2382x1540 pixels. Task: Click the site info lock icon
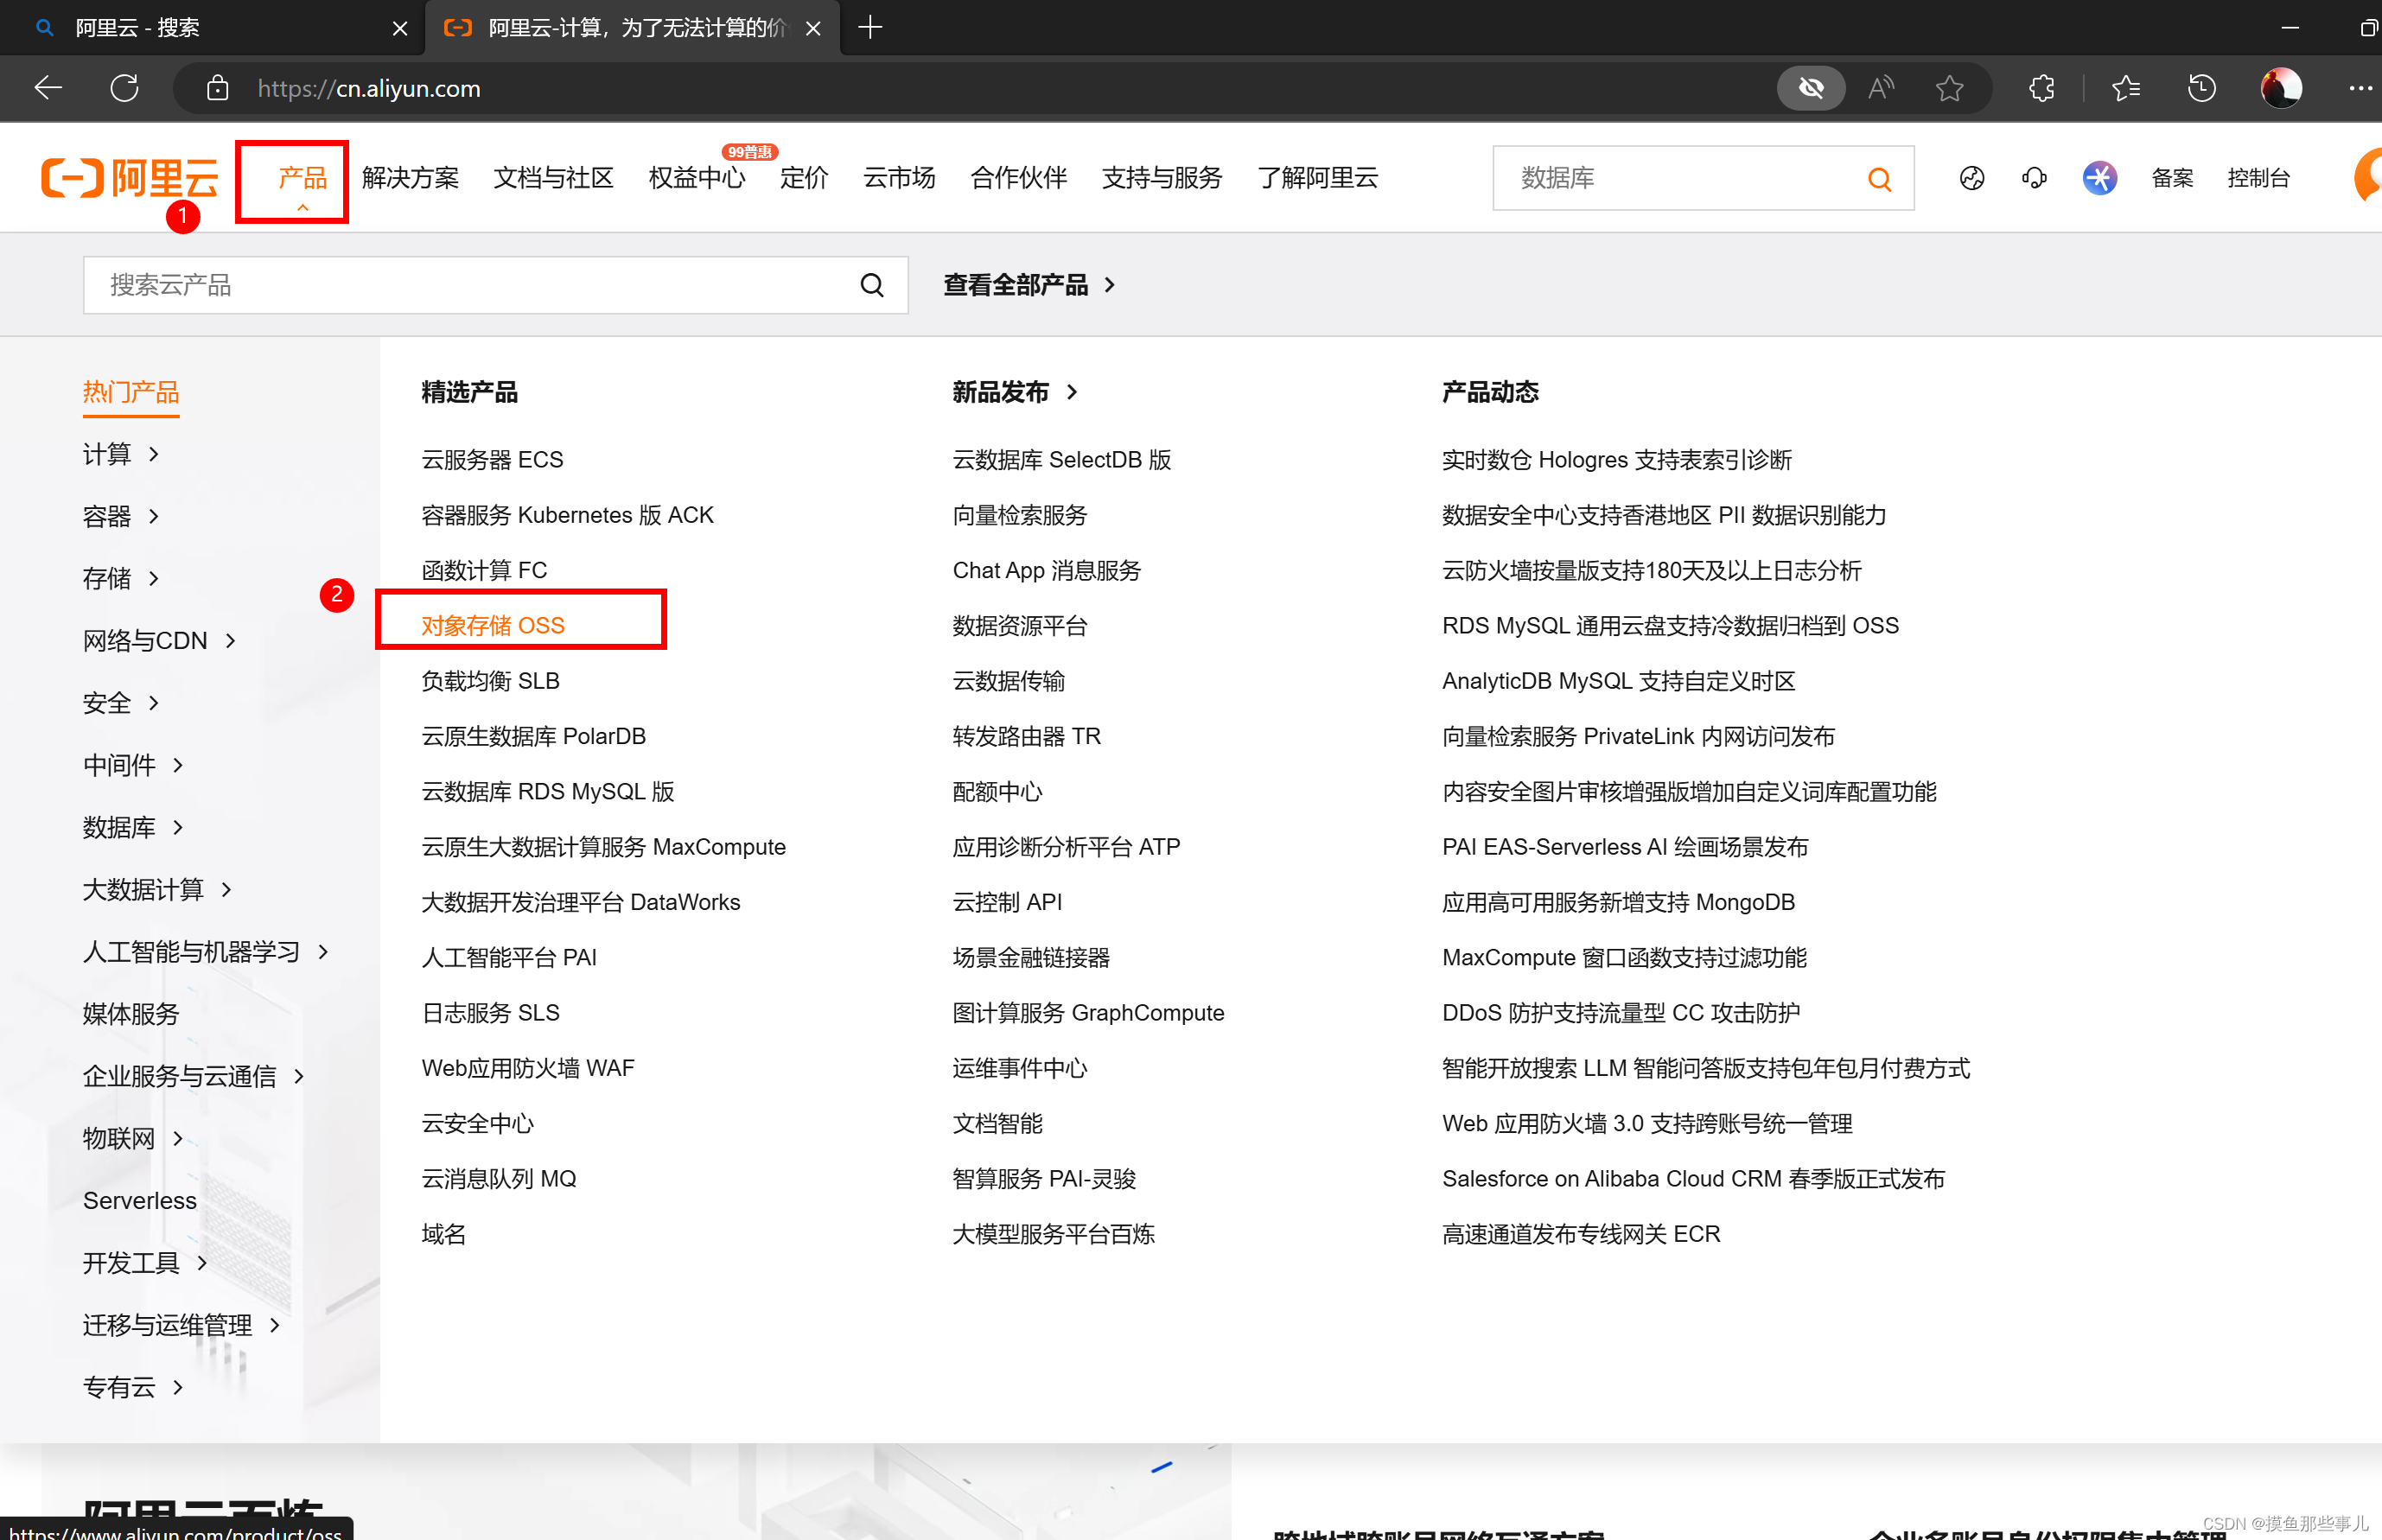[217, 88]
